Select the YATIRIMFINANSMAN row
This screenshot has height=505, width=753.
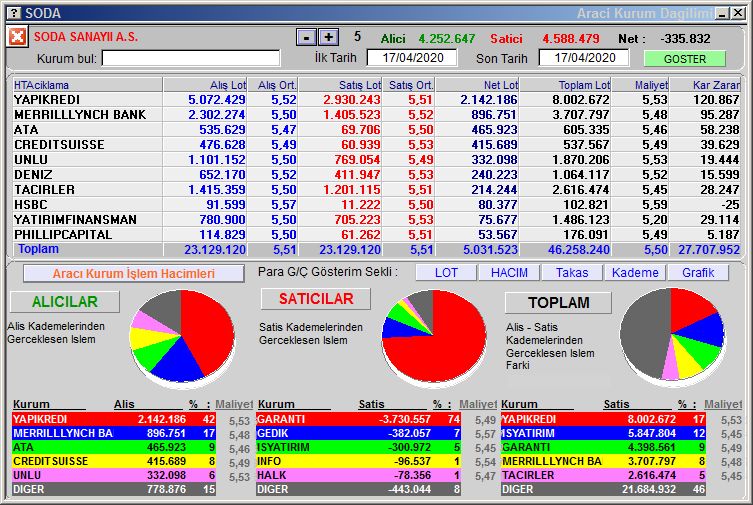[x=376, y=219]
